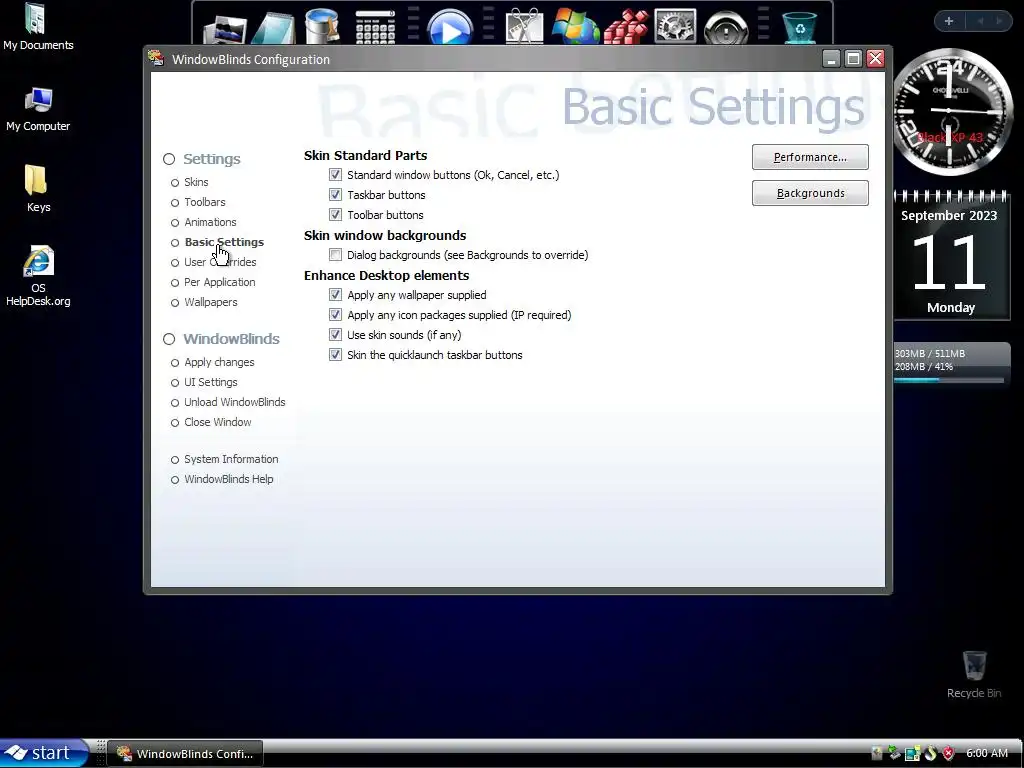1024x768 pixels.
Task: Select the Settings heading radio circle
Action: 169,159
